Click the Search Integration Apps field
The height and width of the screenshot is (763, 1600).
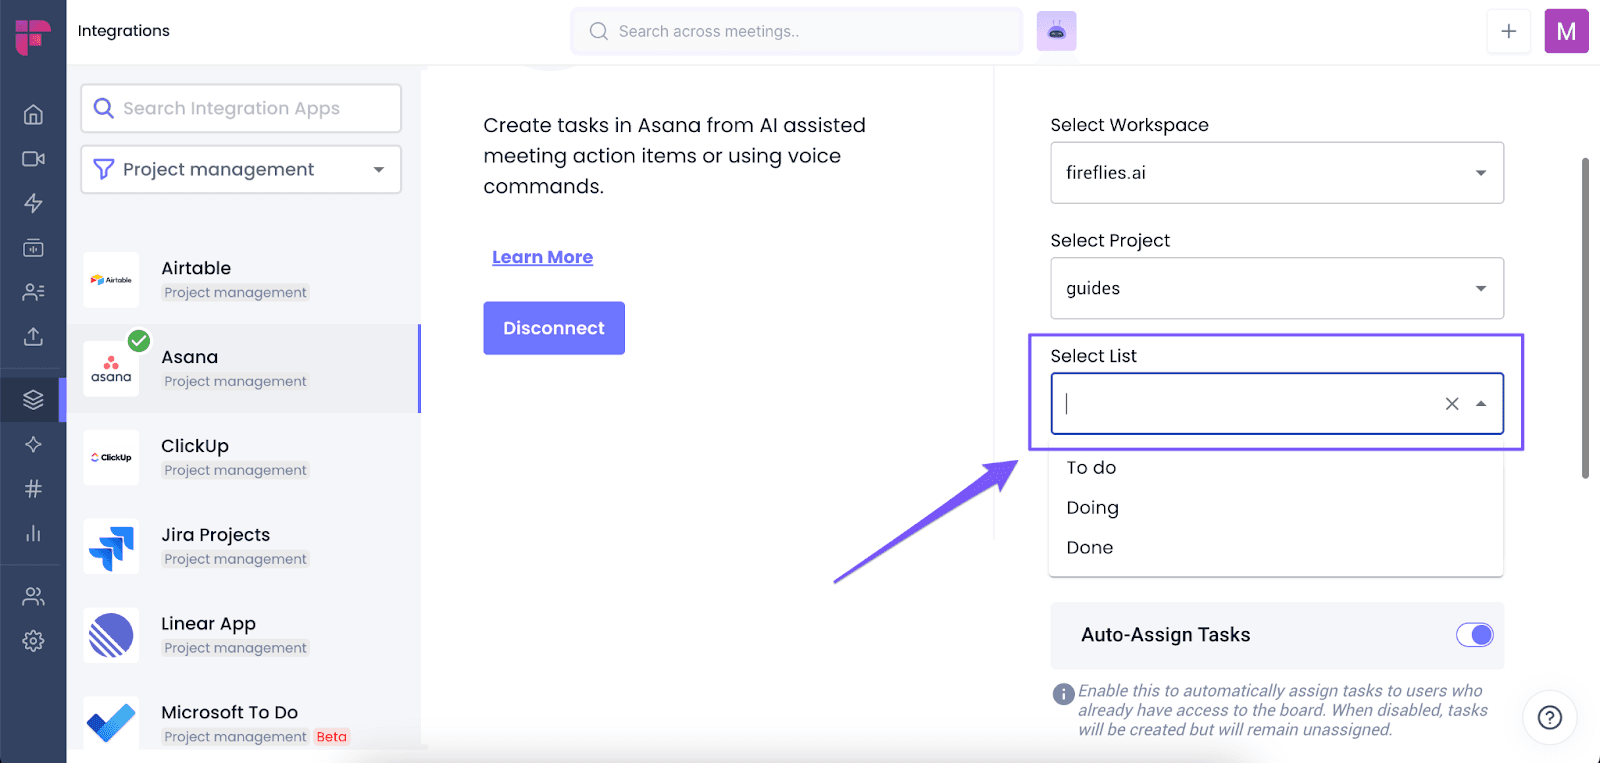point(241,108)
